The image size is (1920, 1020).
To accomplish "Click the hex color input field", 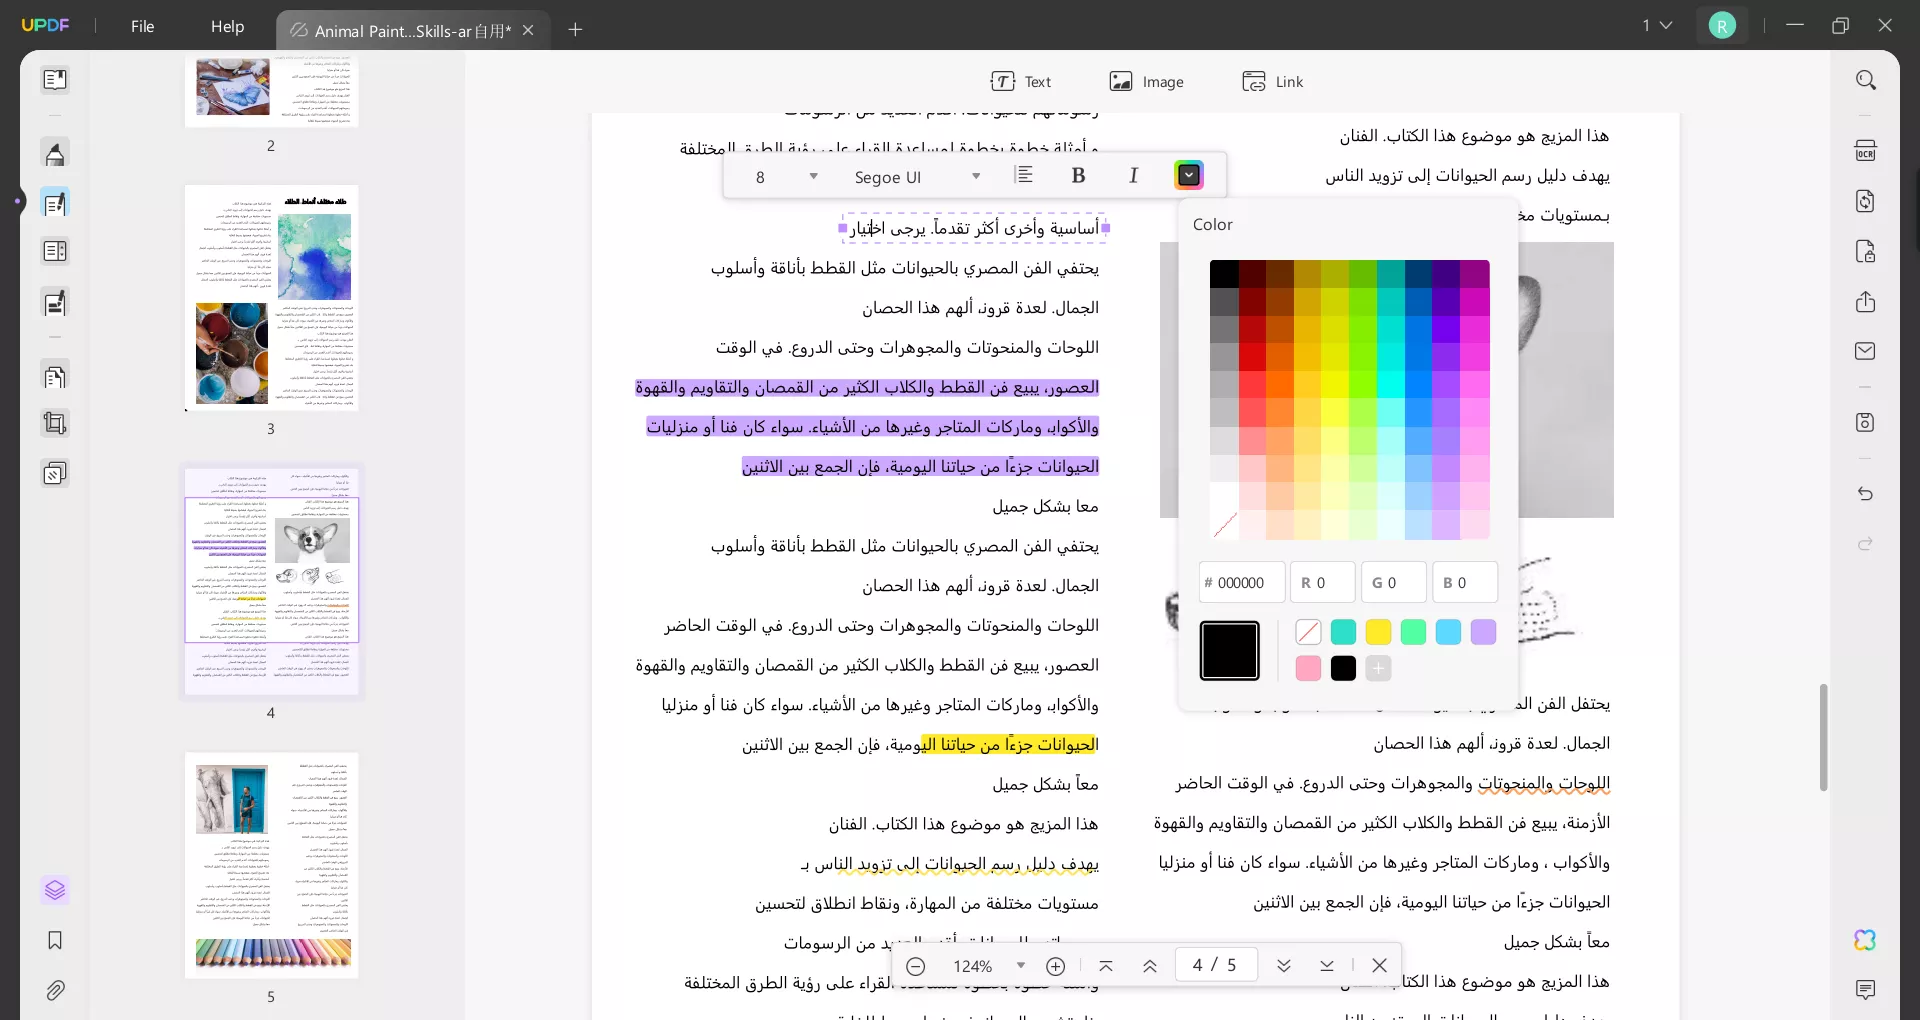I will click(1240, 582).
